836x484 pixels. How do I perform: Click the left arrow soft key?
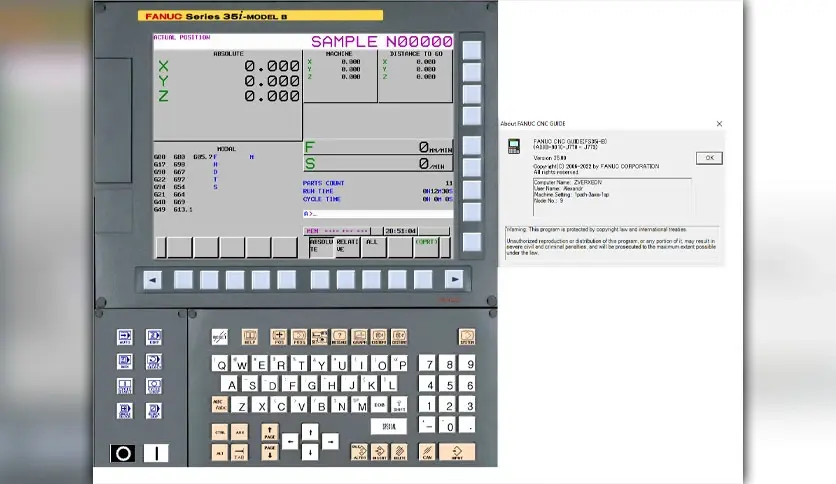[x=152, y=280]
